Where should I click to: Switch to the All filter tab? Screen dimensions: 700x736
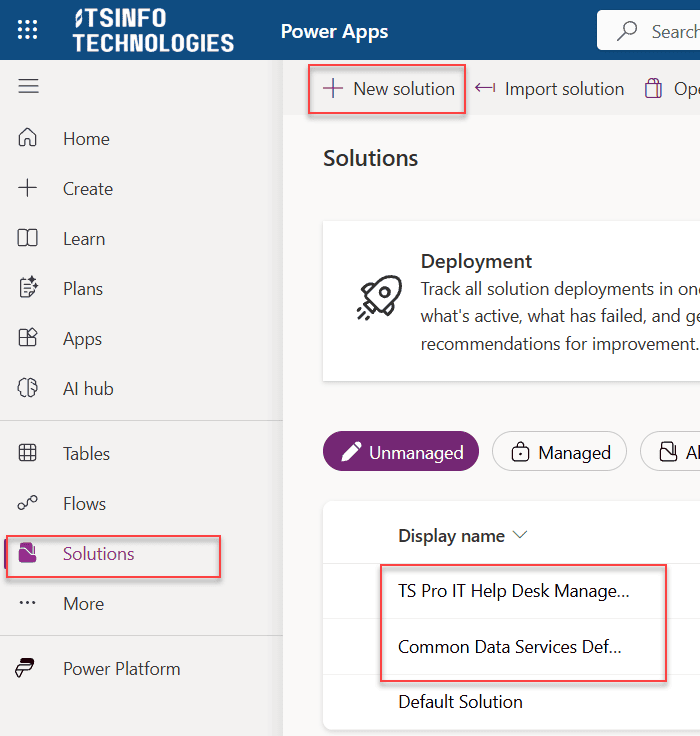coord(670,451)
